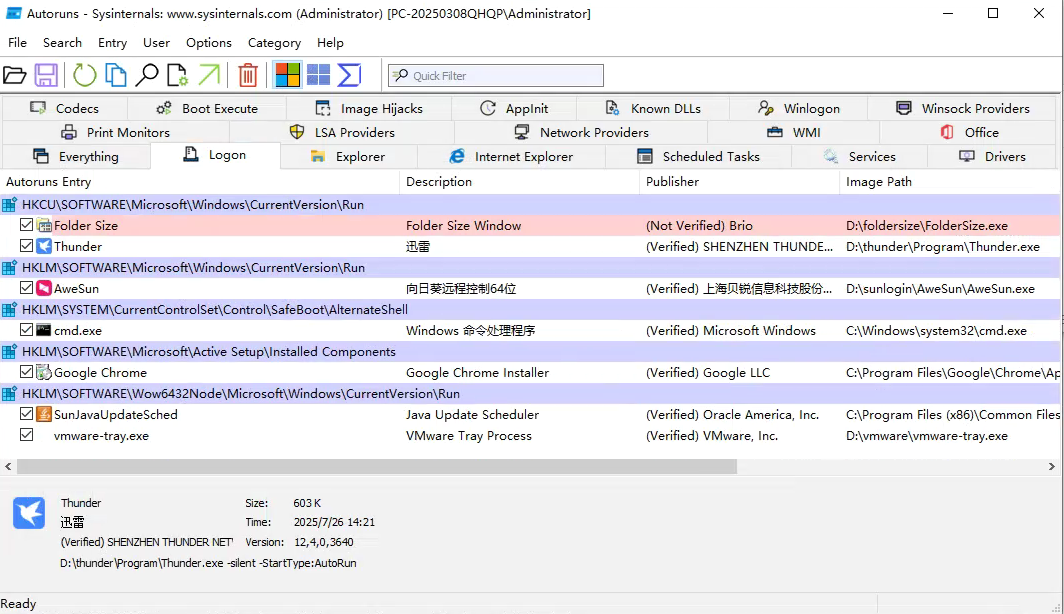
Task: Click the Copy toolbar icon
Action: (x=116, y=75)
